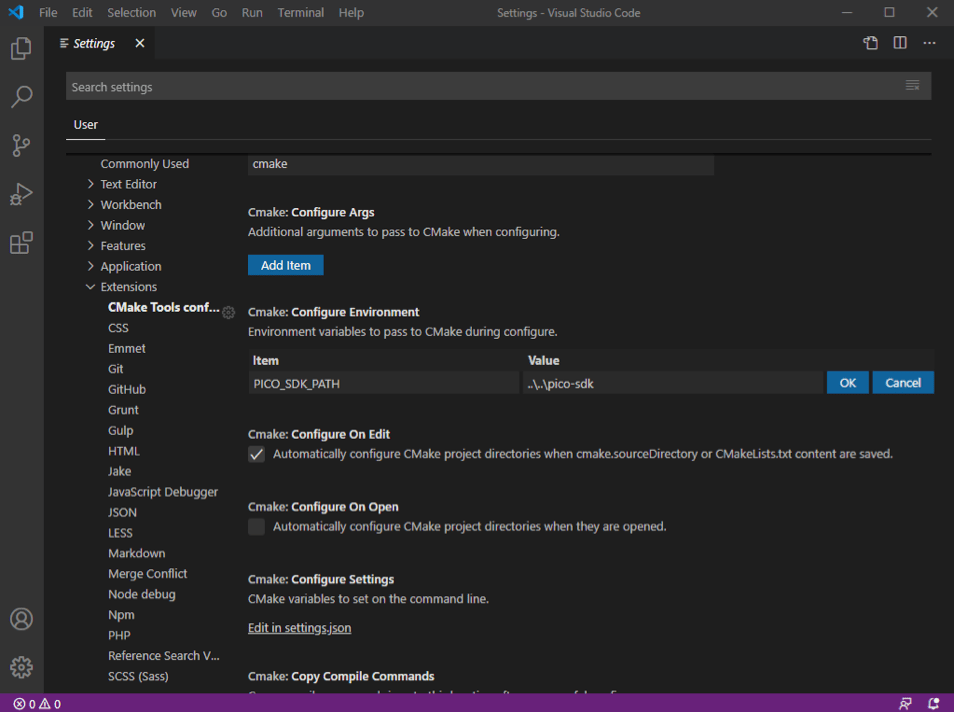Select SCSS (Sass) in the extensions list
The width and height of the screenshot is (954, 712).
(138, 677)
